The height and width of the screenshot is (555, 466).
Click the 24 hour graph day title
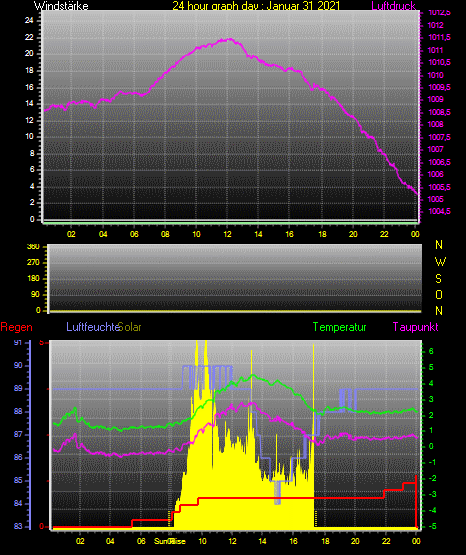(x=256, y=6)
